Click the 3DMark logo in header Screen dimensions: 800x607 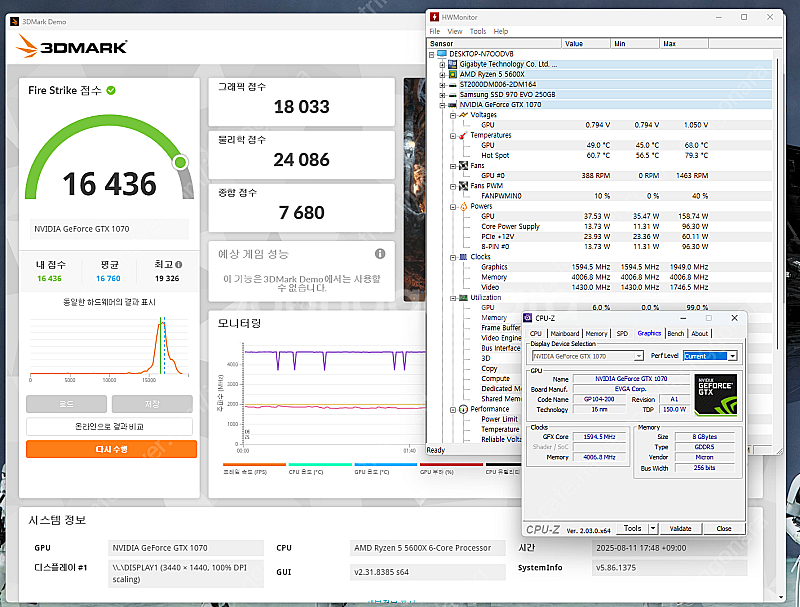71,46
